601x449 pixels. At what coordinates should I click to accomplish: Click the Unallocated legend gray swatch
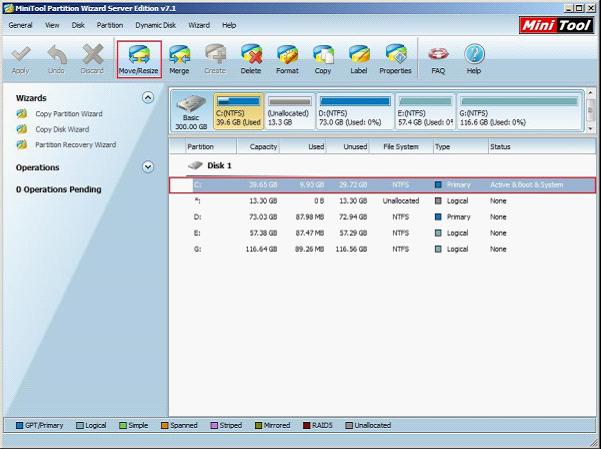point(348,425)
